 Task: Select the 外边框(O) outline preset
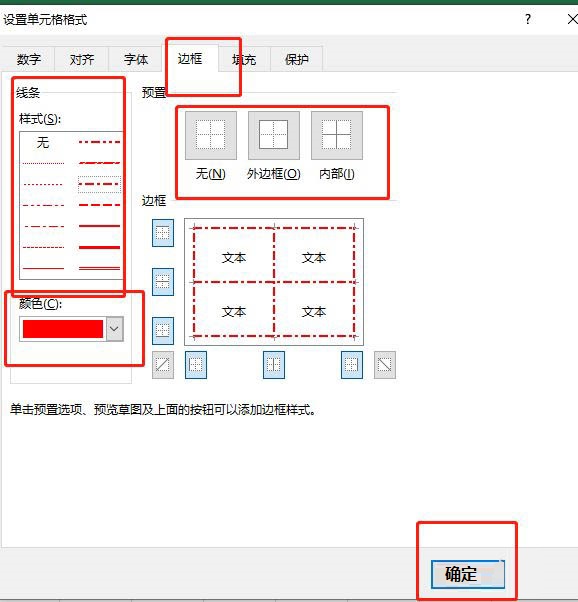click(274, 136)
